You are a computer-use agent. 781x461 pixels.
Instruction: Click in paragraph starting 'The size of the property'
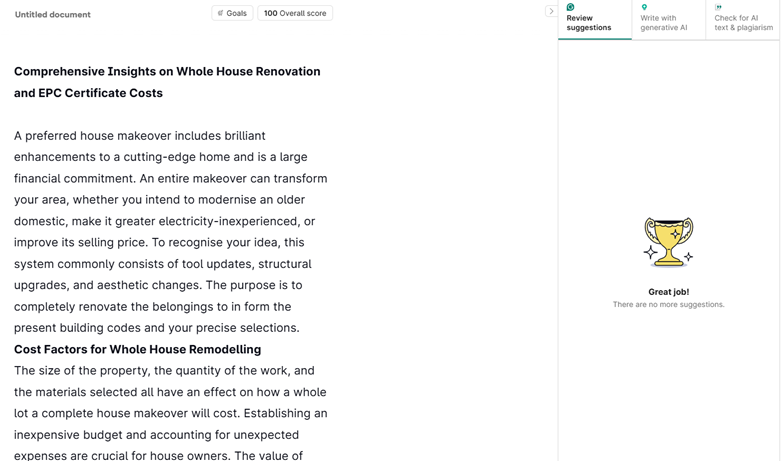click(170, 392)
